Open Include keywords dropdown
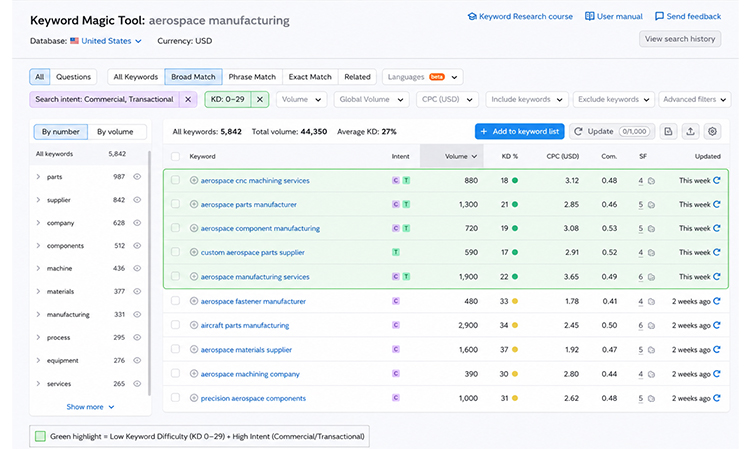Screen dimensions: 750x450 coord(527,99)
